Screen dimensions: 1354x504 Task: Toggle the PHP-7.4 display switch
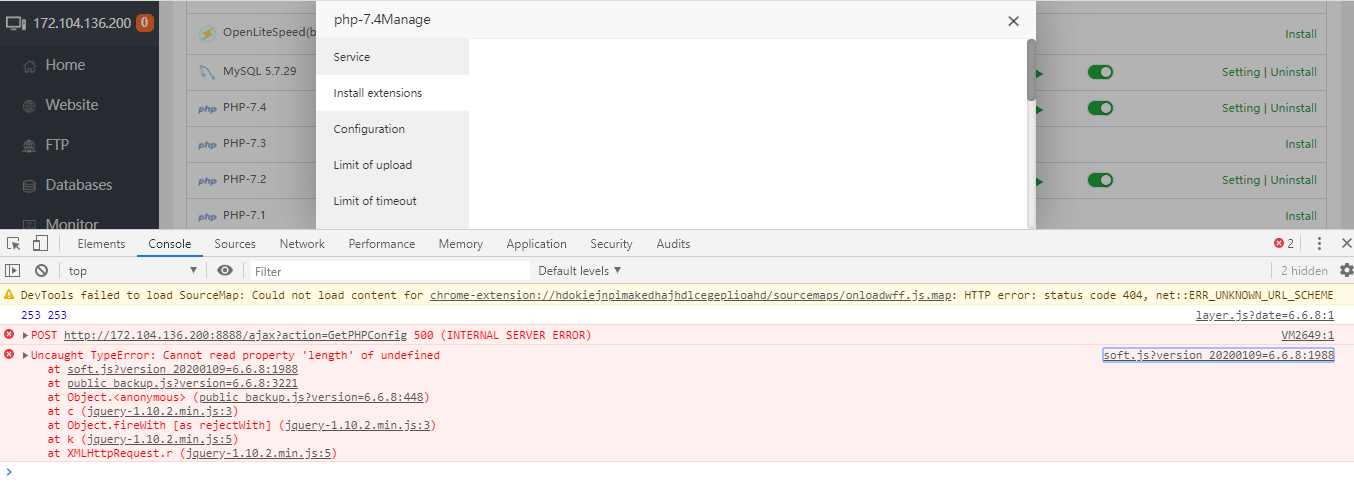pyautogui.click(x=1100, y=108)
